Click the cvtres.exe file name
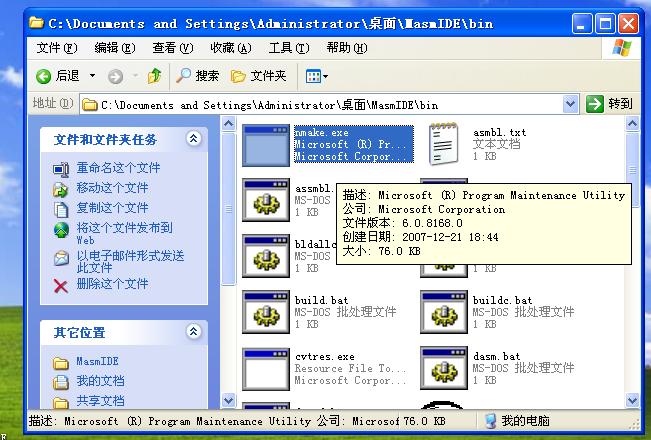Viewport: 651px width, 440px height. point(325,357)
